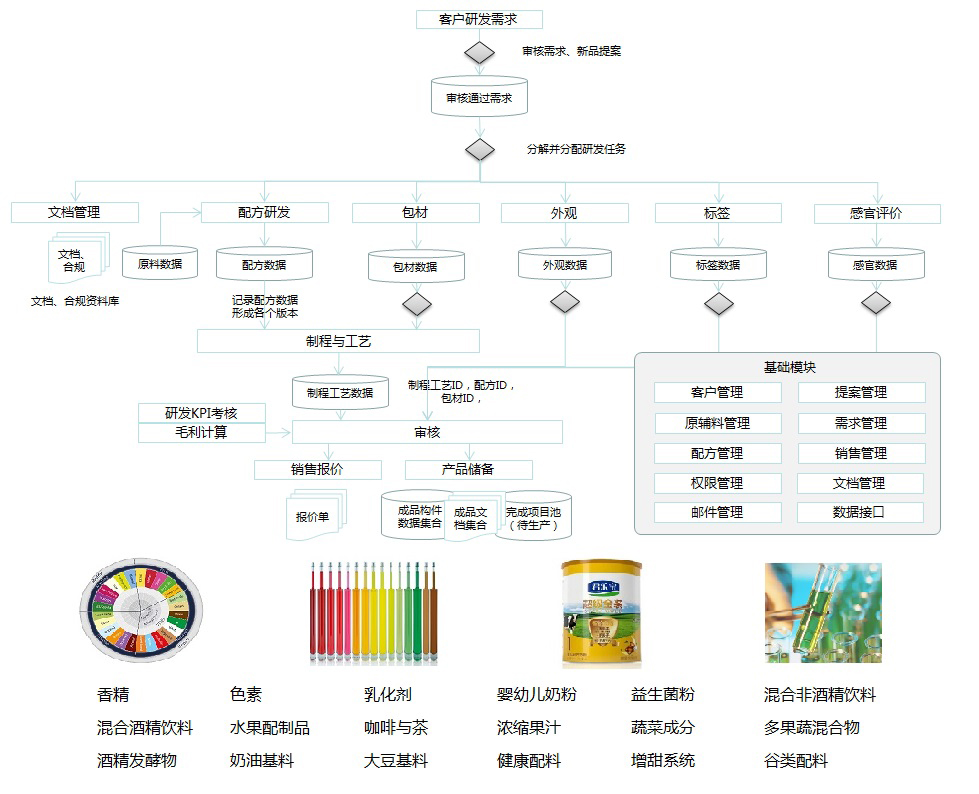Click the 多果蔬混合物 label
Screen dimensions: 979x794
click(812, 727)
